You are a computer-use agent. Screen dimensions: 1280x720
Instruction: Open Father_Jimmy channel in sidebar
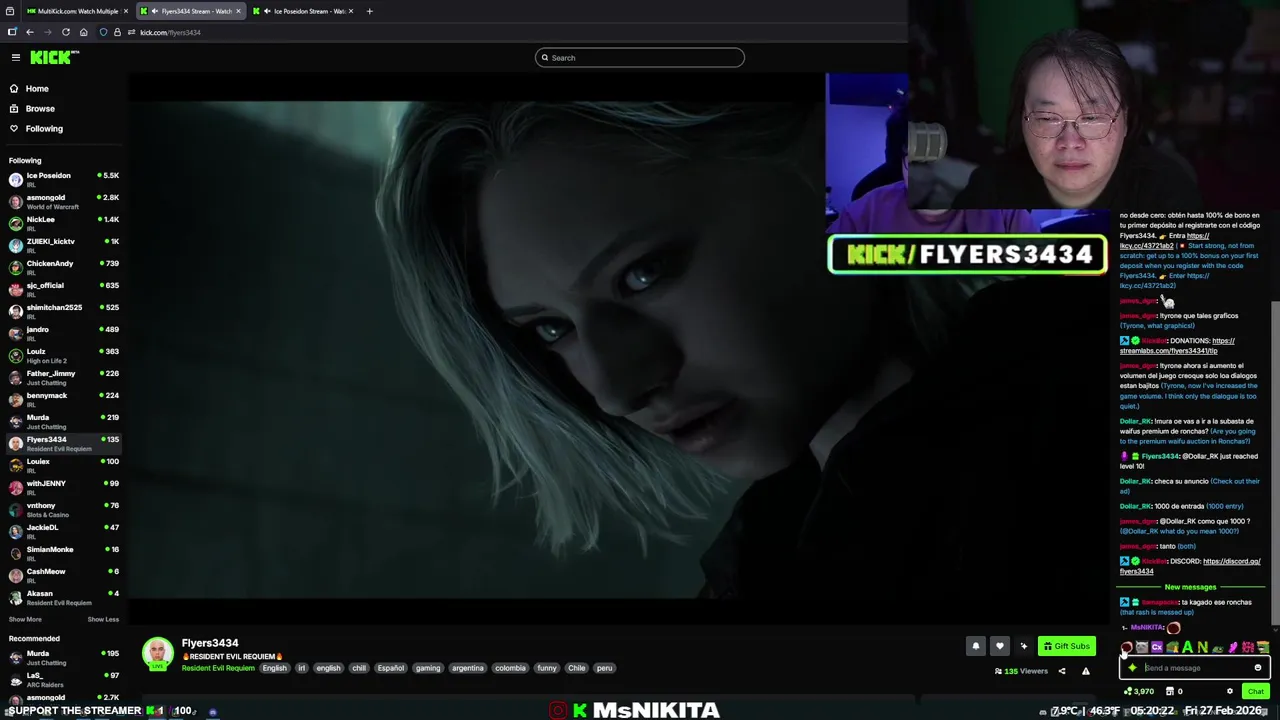(x=62, y=377)
